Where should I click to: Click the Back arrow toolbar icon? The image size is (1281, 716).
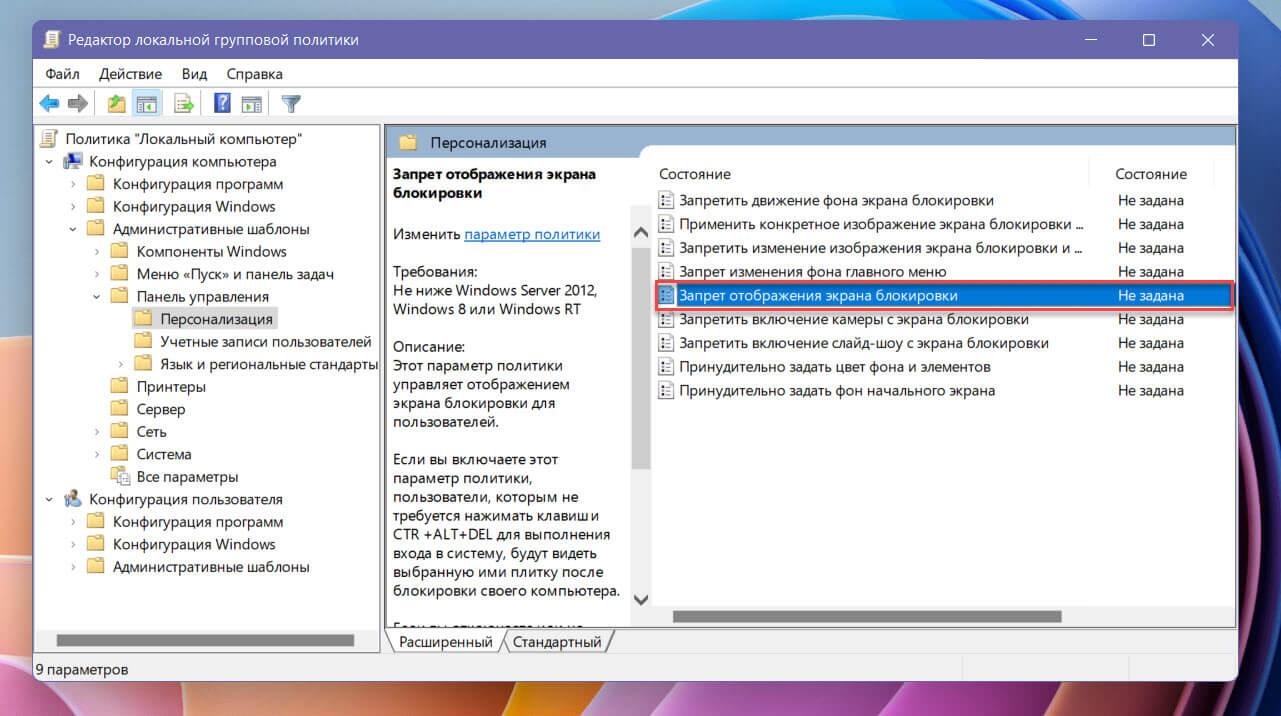tap(49, 103)
